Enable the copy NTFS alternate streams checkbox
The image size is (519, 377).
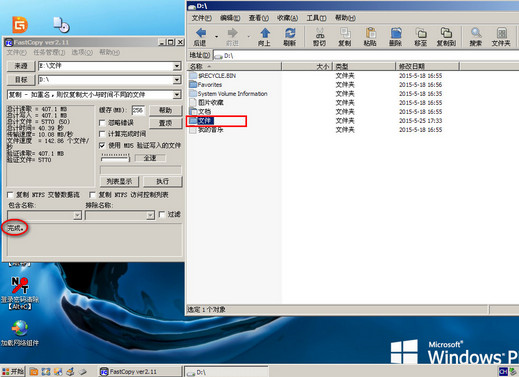[x=10, y=195]
